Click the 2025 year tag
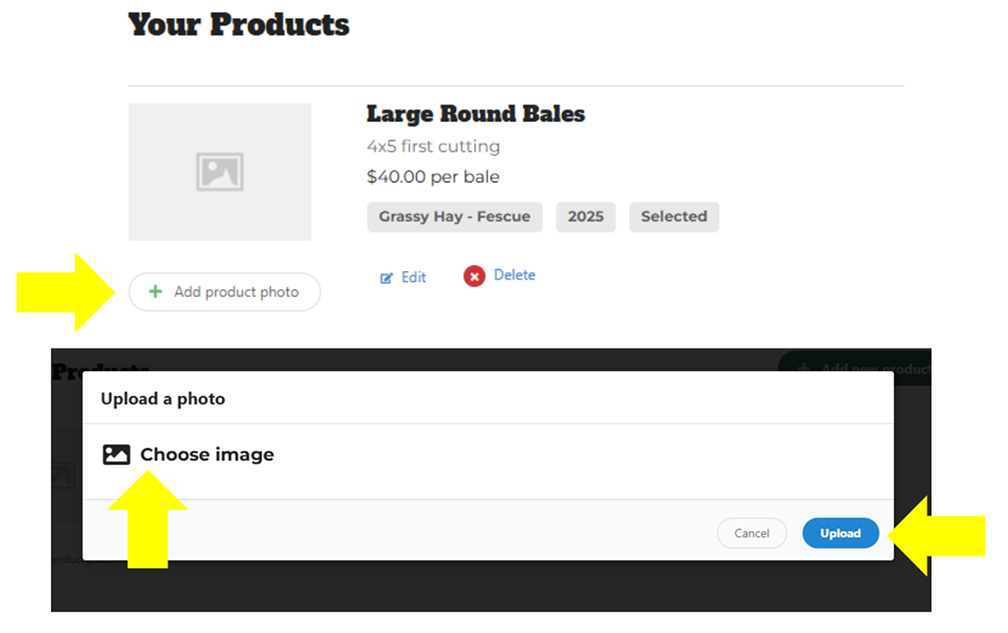The width and height of the screenshot is (1008, 633). click(586, 217)
